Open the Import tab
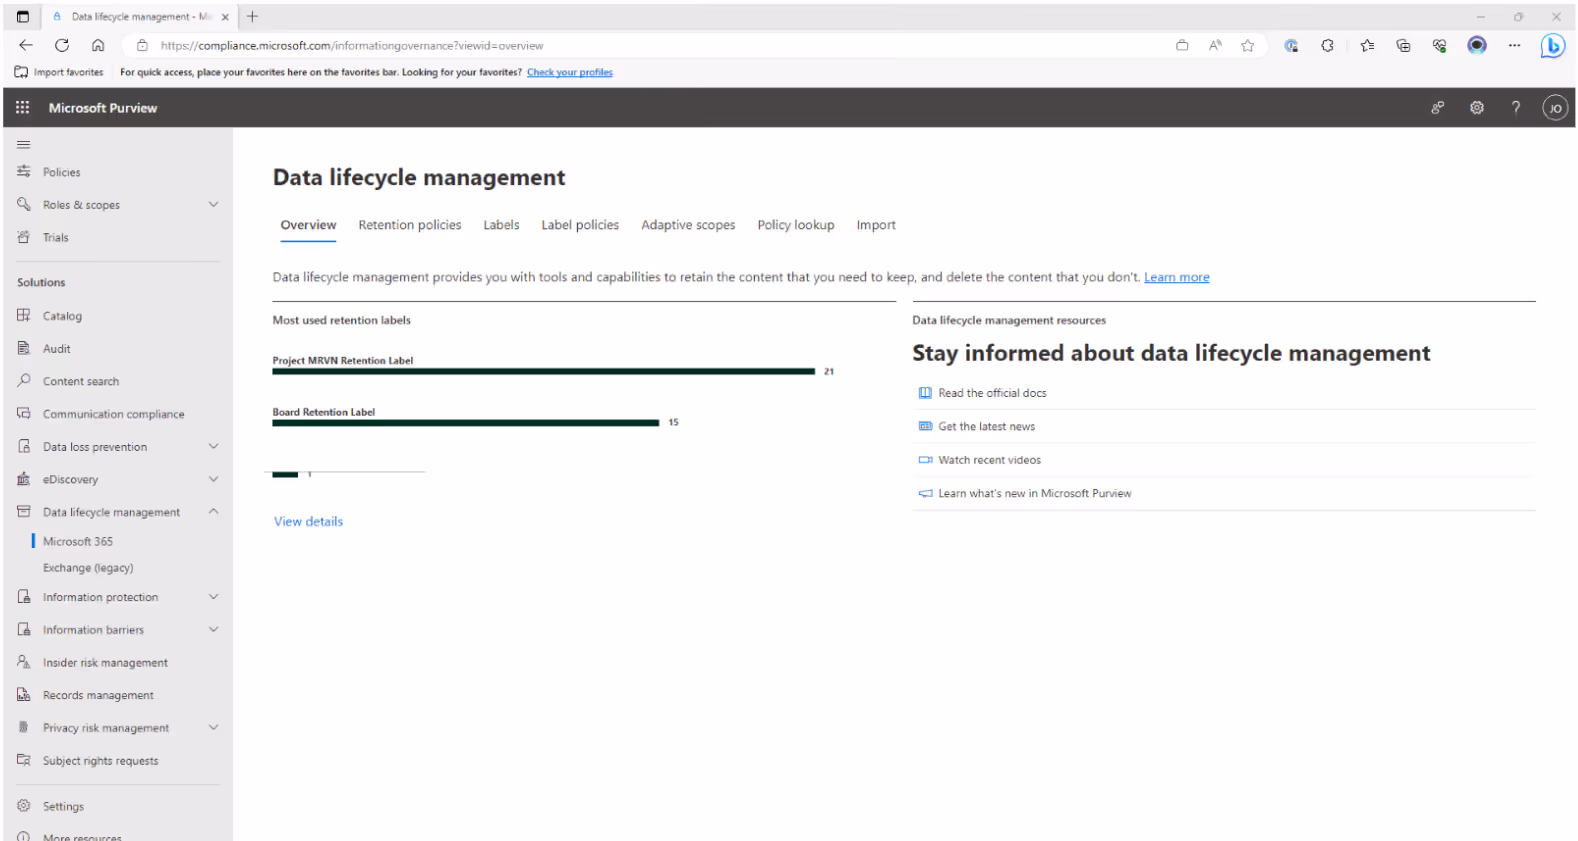This screenshot has width=1578, height=841. pyautogui.click(x=876, y=225)
